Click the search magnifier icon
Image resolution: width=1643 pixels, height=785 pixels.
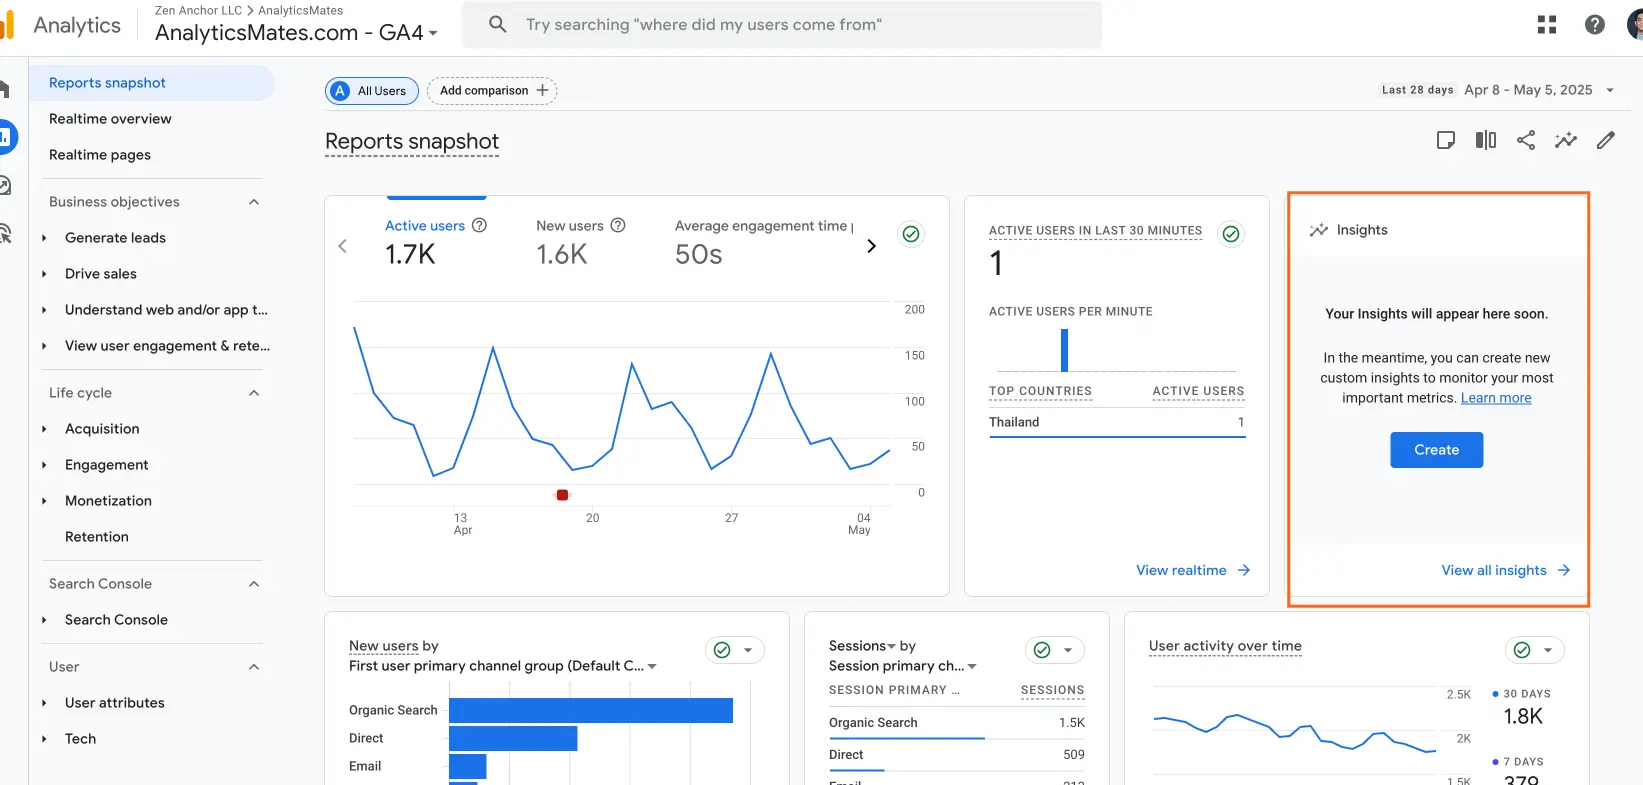[x=498, y=24]
